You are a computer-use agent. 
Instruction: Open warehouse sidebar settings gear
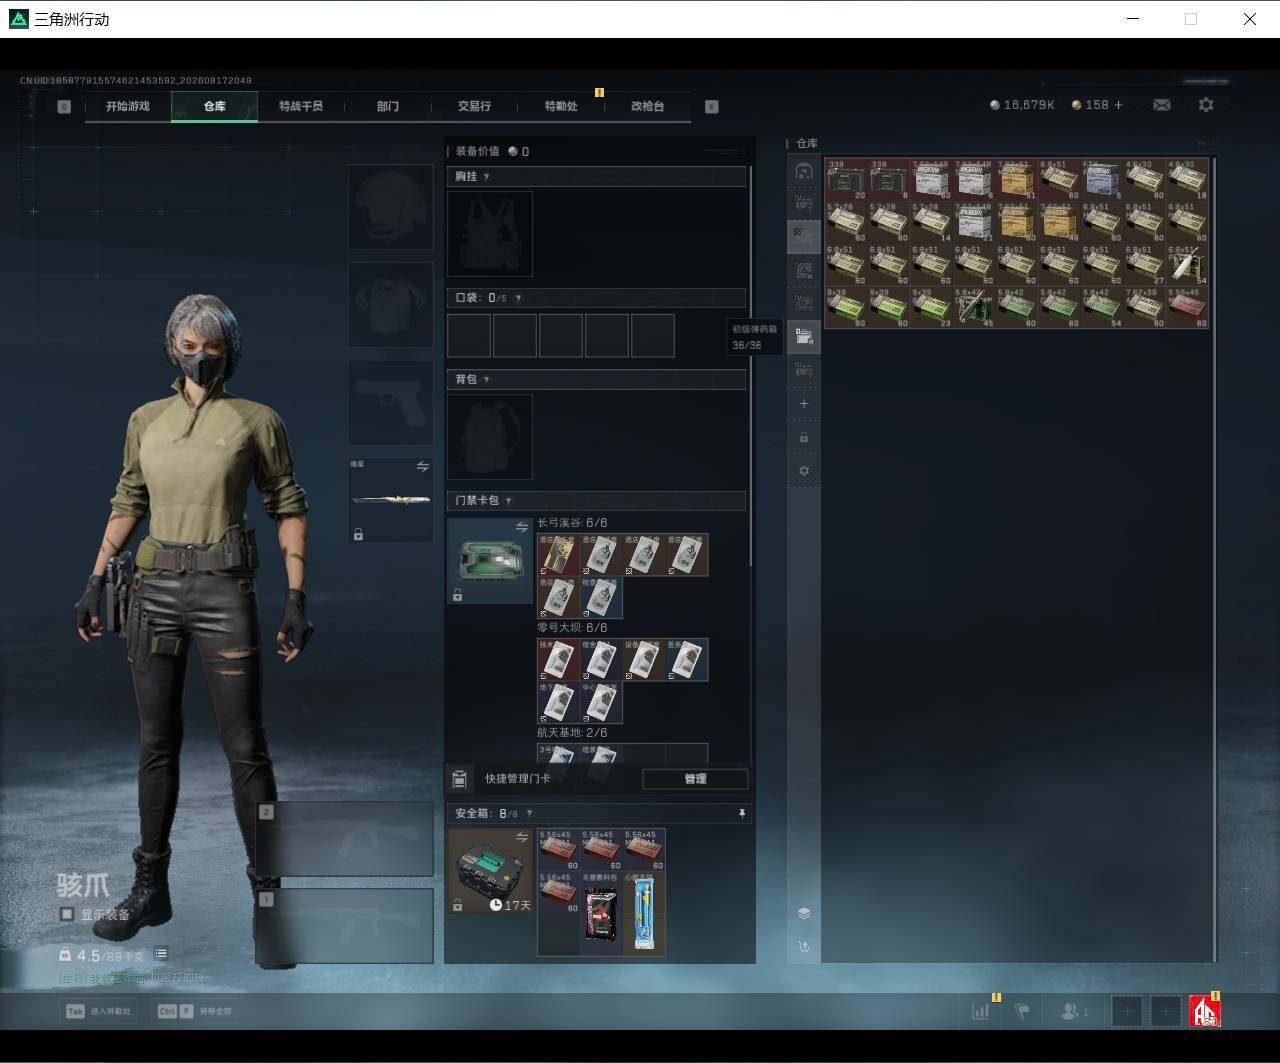[803, 471]
